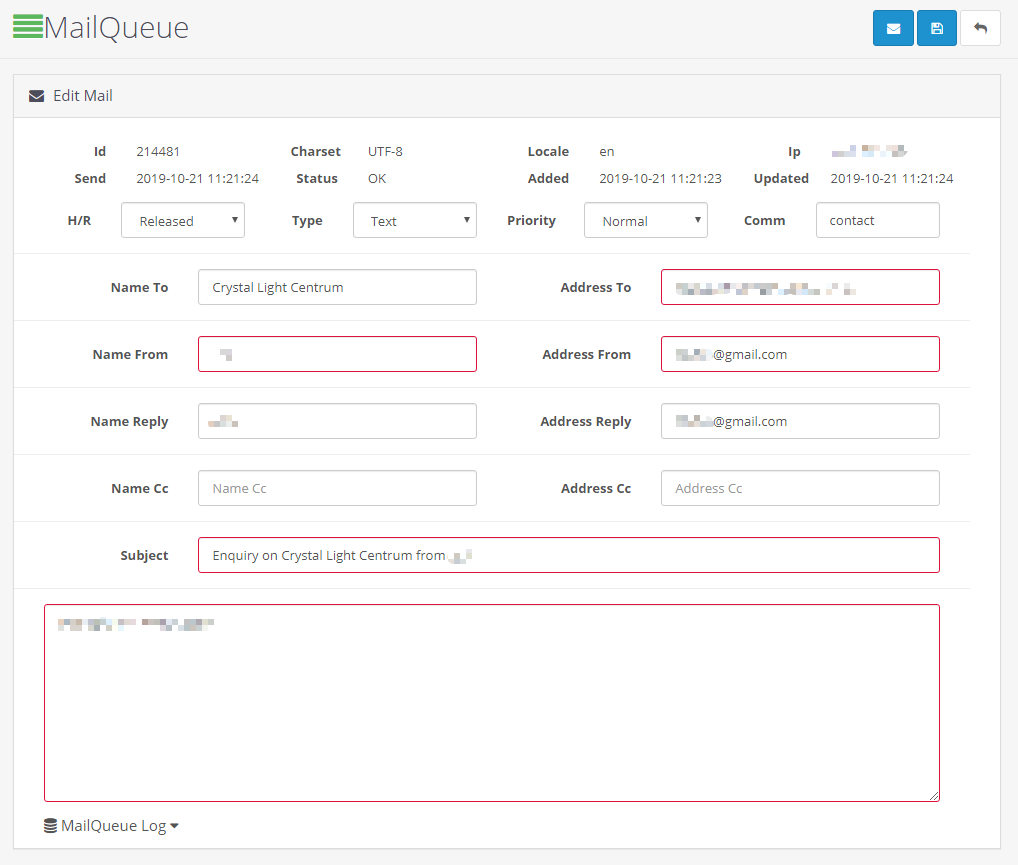Click the Send timestamp 2019-10-21 11:21:24
The image size is (1018, 865).
point(197,178)
